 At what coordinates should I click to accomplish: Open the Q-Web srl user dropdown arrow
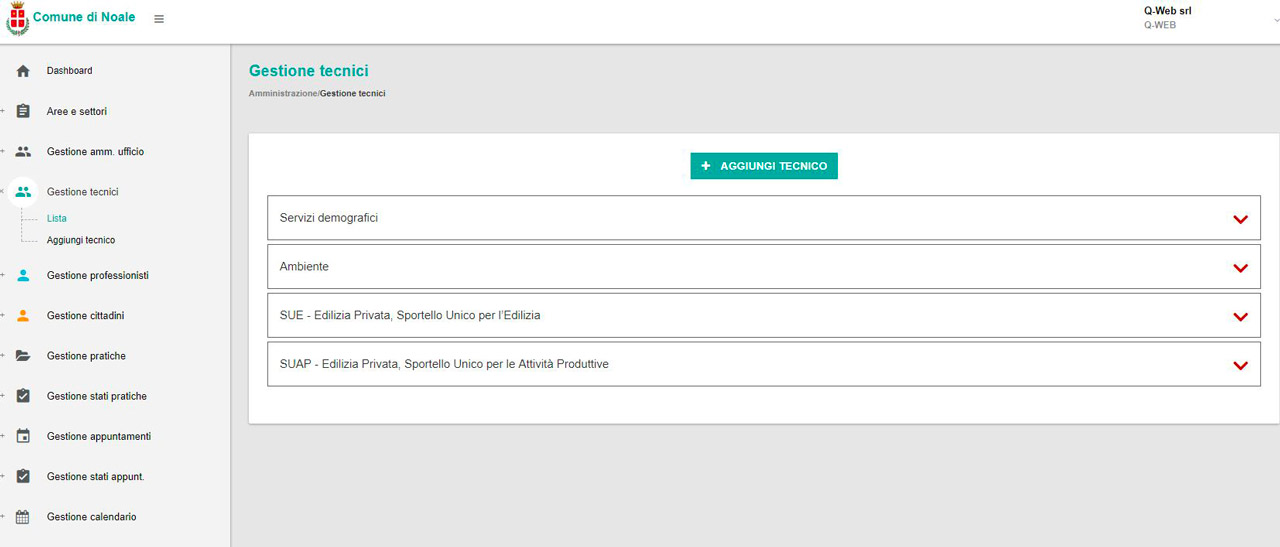pos(1277,19)
